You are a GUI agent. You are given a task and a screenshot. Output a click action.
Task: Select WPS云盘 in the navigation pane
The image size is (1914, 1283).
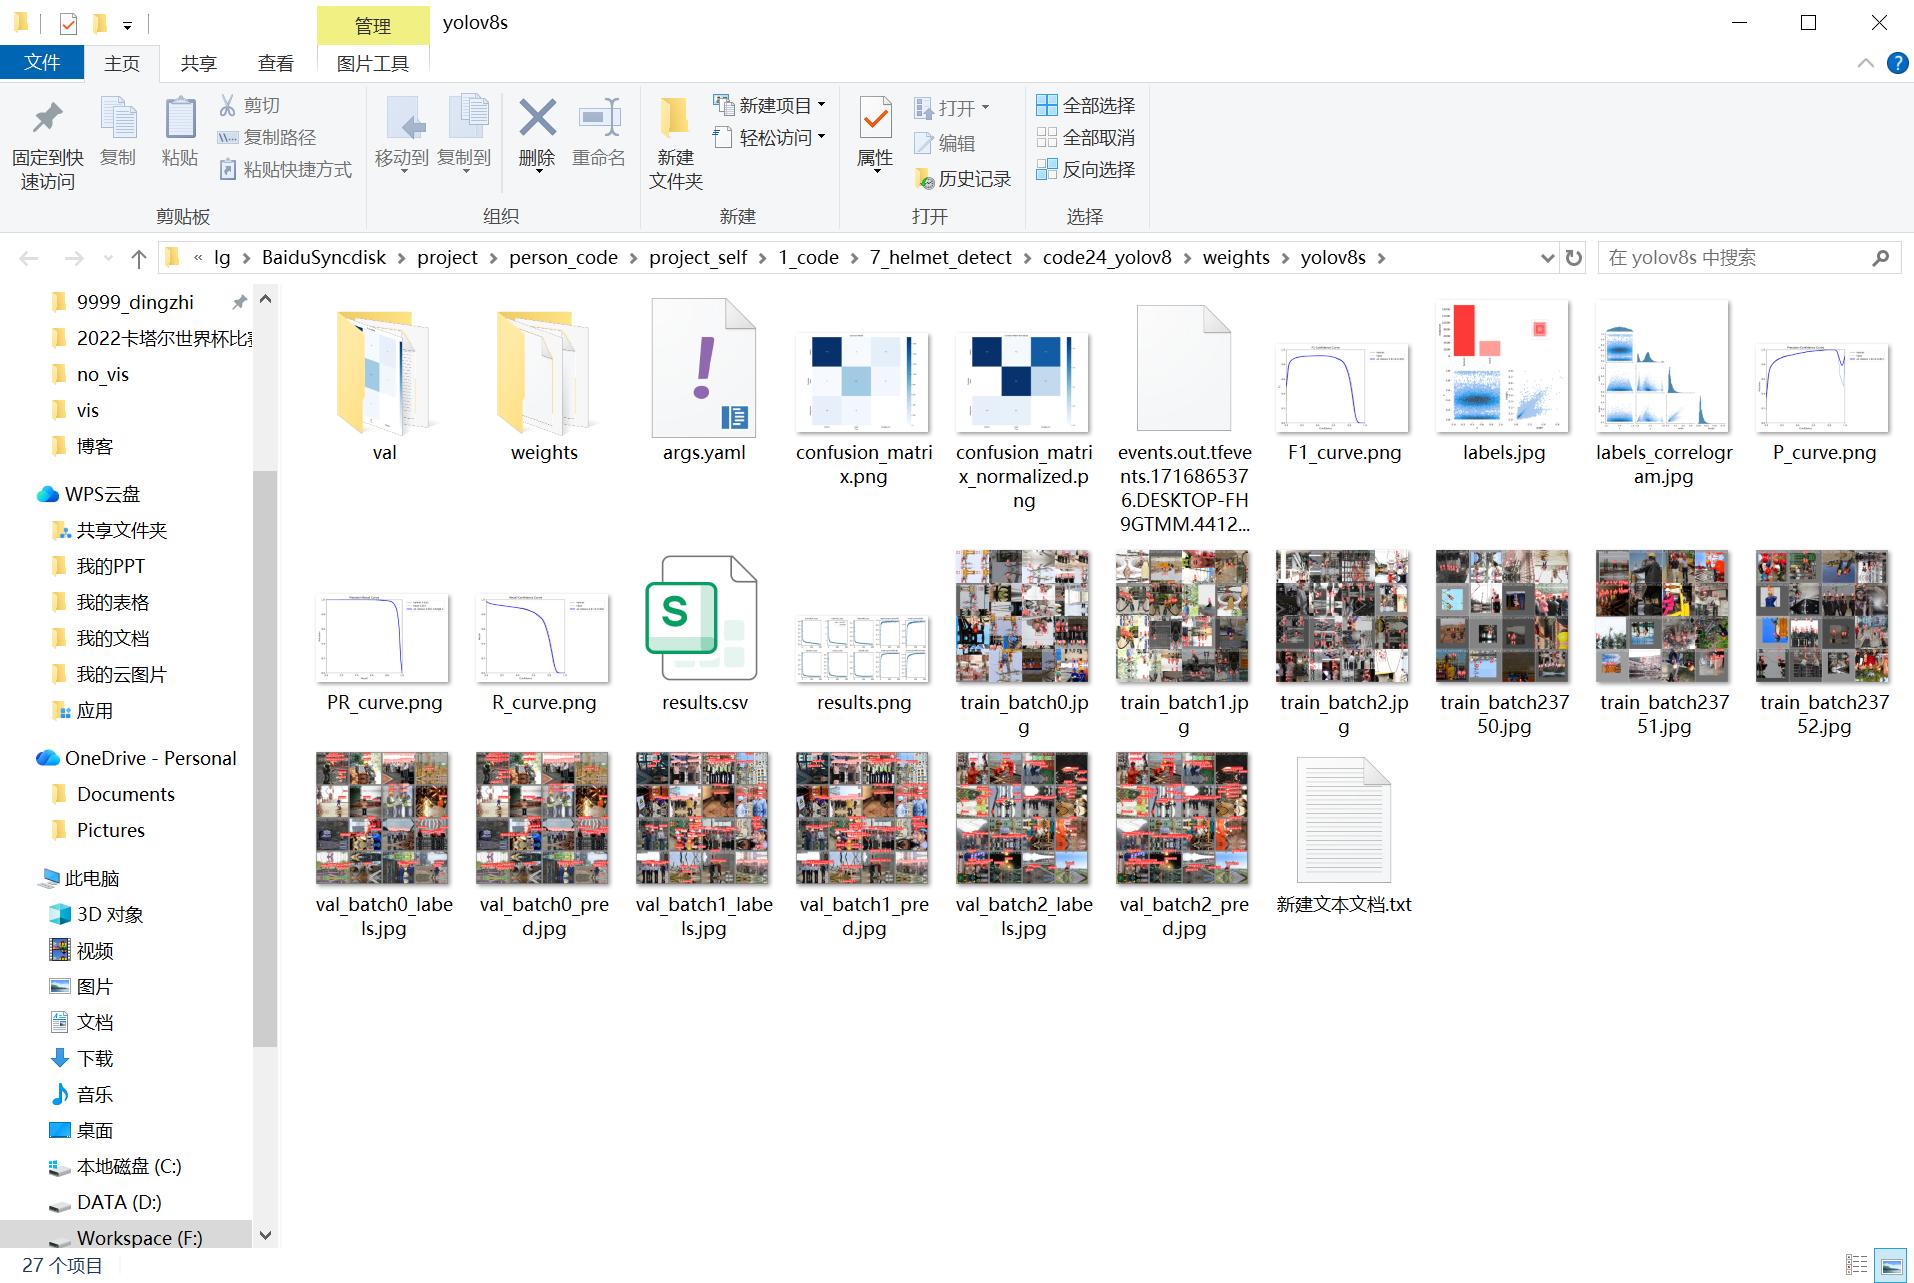click(x=102, y=494)
